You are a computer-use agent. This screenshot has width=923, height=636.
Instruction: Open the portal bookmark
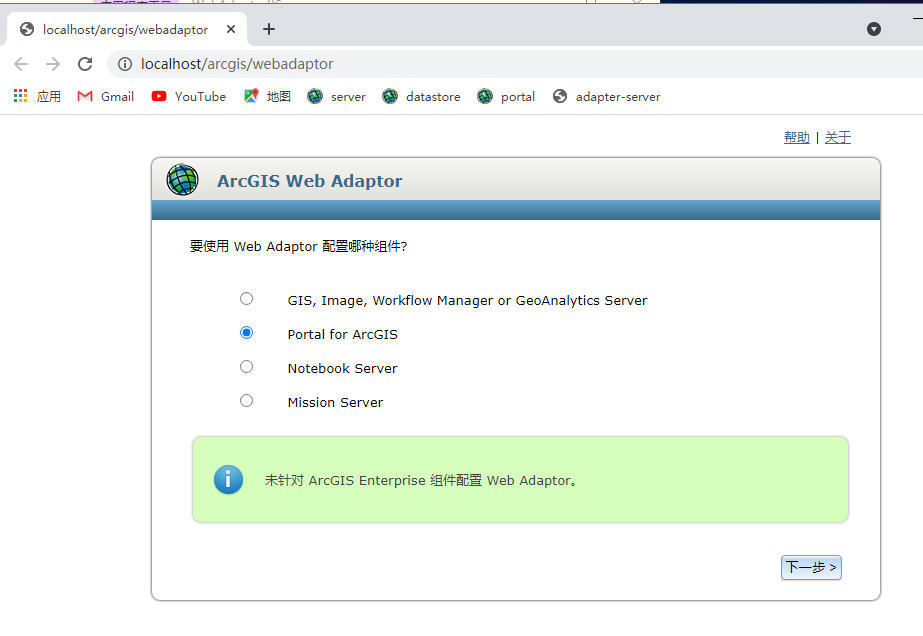click(506, 96)
